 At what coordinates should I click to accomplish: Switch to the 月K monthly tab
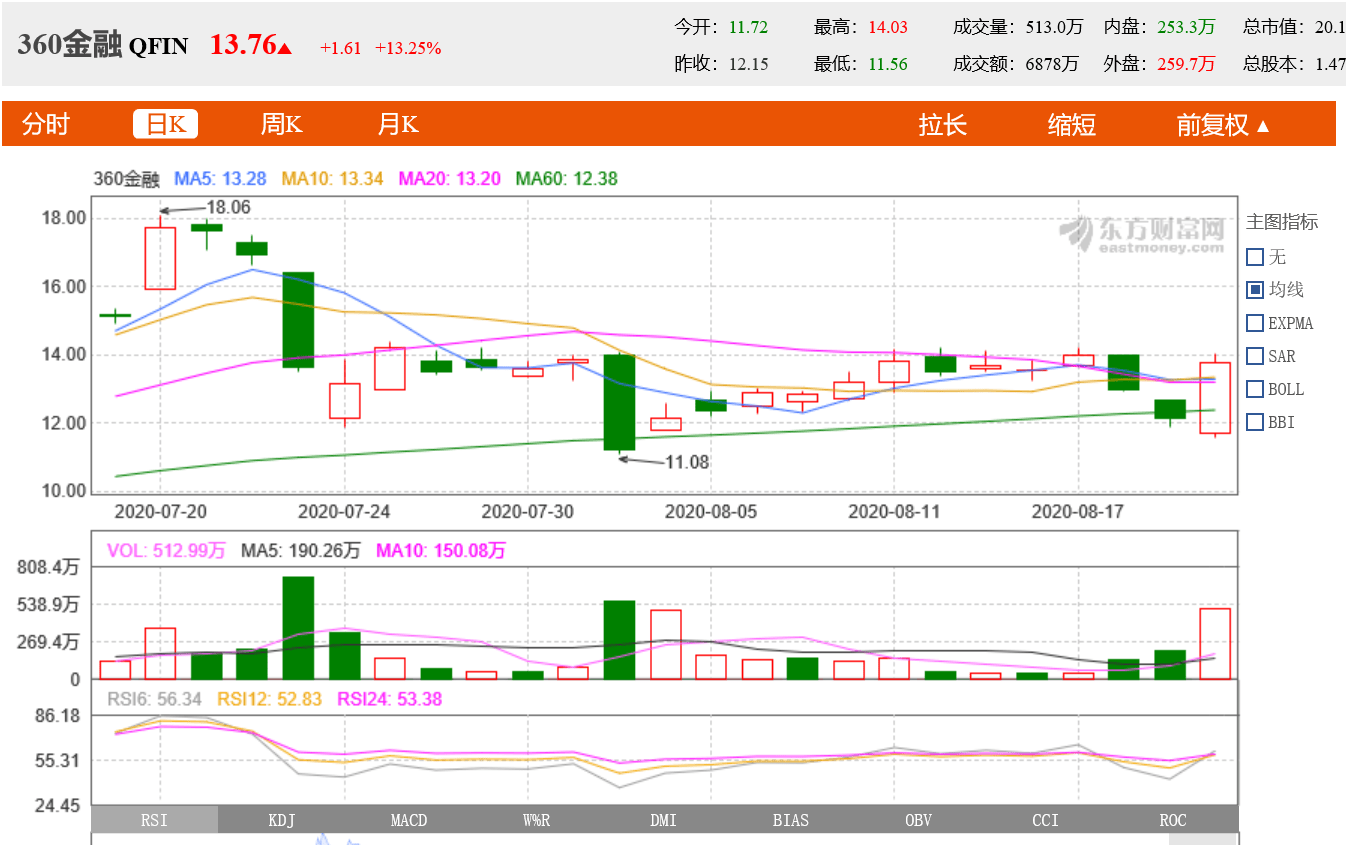point(397,125)
